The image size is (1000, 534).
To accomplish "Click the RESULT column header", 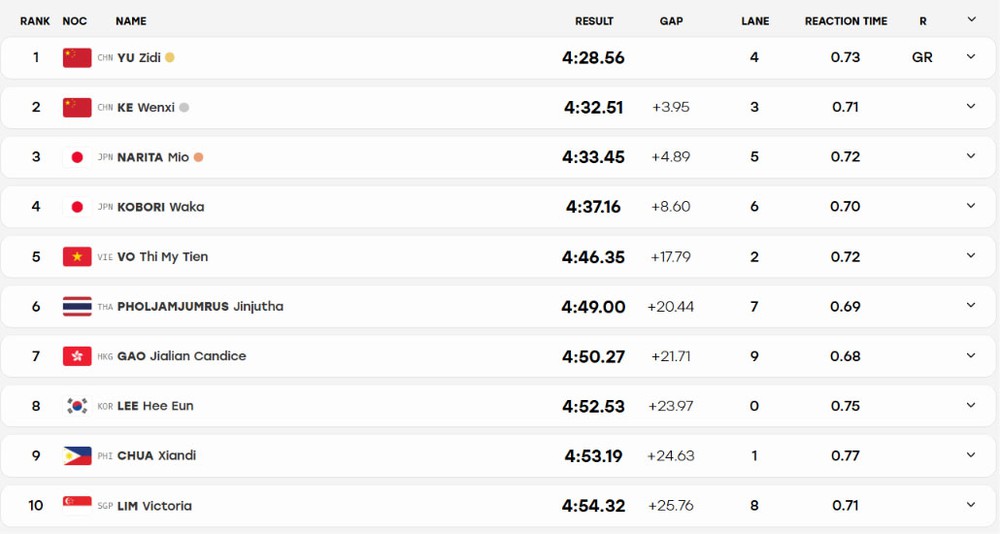I will pos(594,21).
